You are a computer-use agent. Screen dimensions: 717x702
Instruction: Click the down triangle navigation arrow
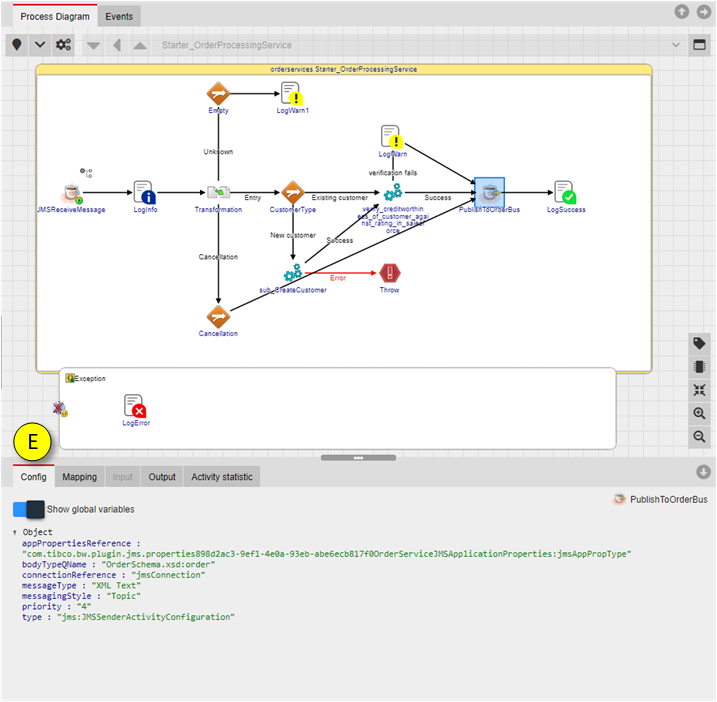coord(93,45)
